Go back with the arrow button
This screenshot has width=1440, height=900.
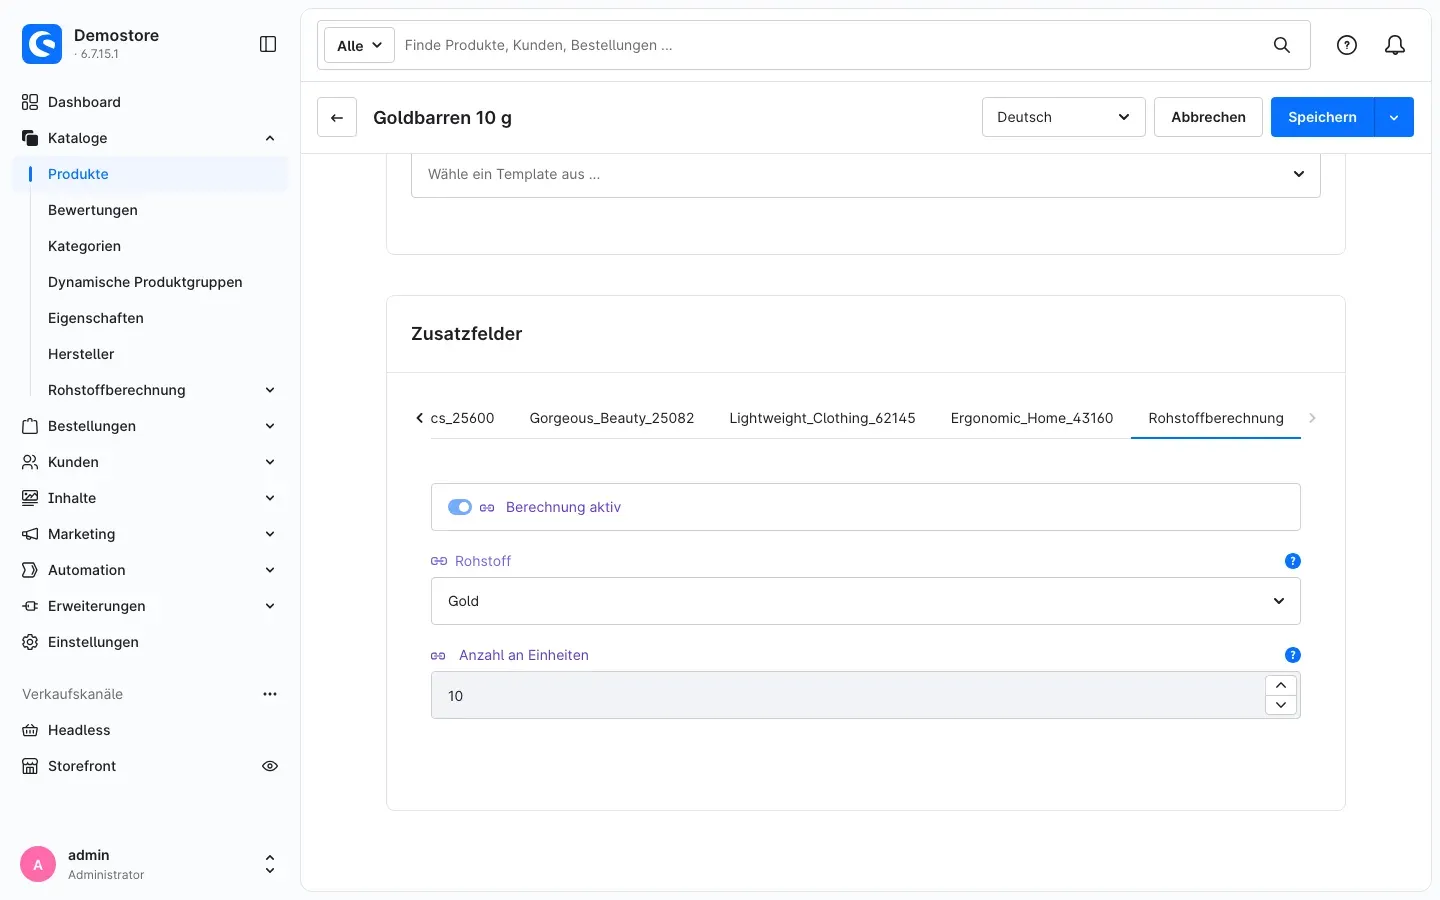coord(337,117)
